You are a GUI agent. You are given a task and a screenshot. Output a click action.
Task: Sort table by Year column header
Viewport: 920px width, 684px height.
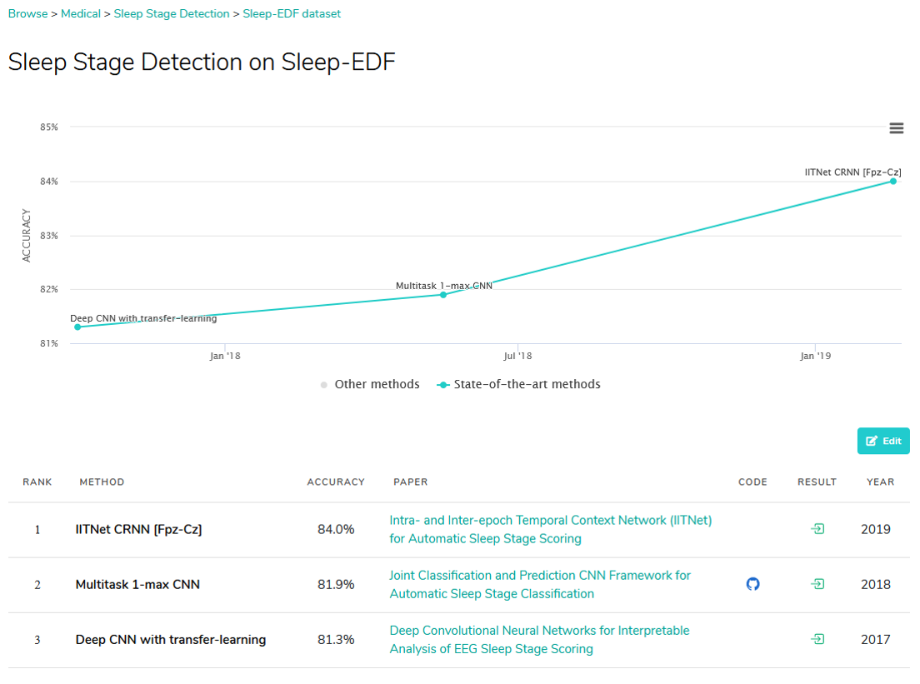pyautogui.click(x=880, y=482)
